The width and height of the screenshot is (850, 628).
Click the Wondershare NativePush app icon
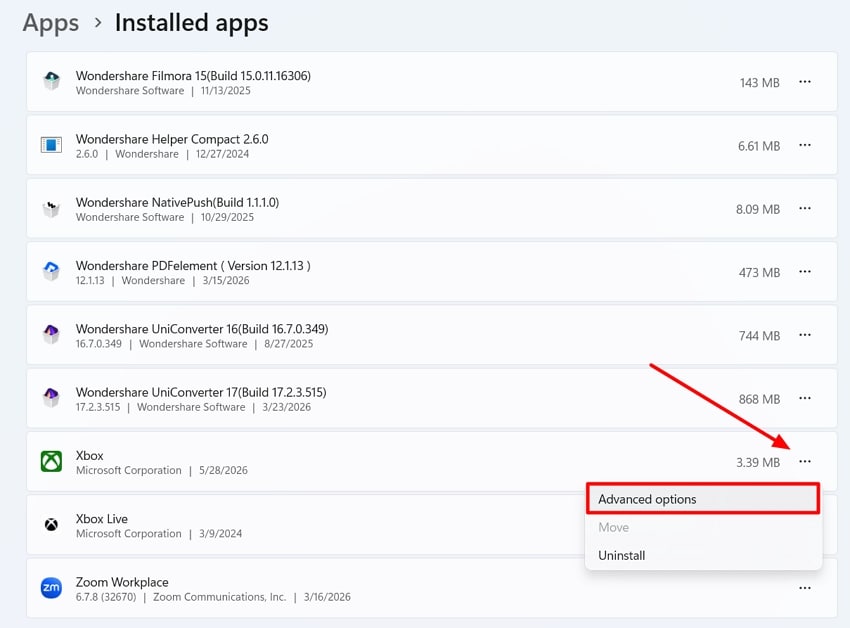51,208
